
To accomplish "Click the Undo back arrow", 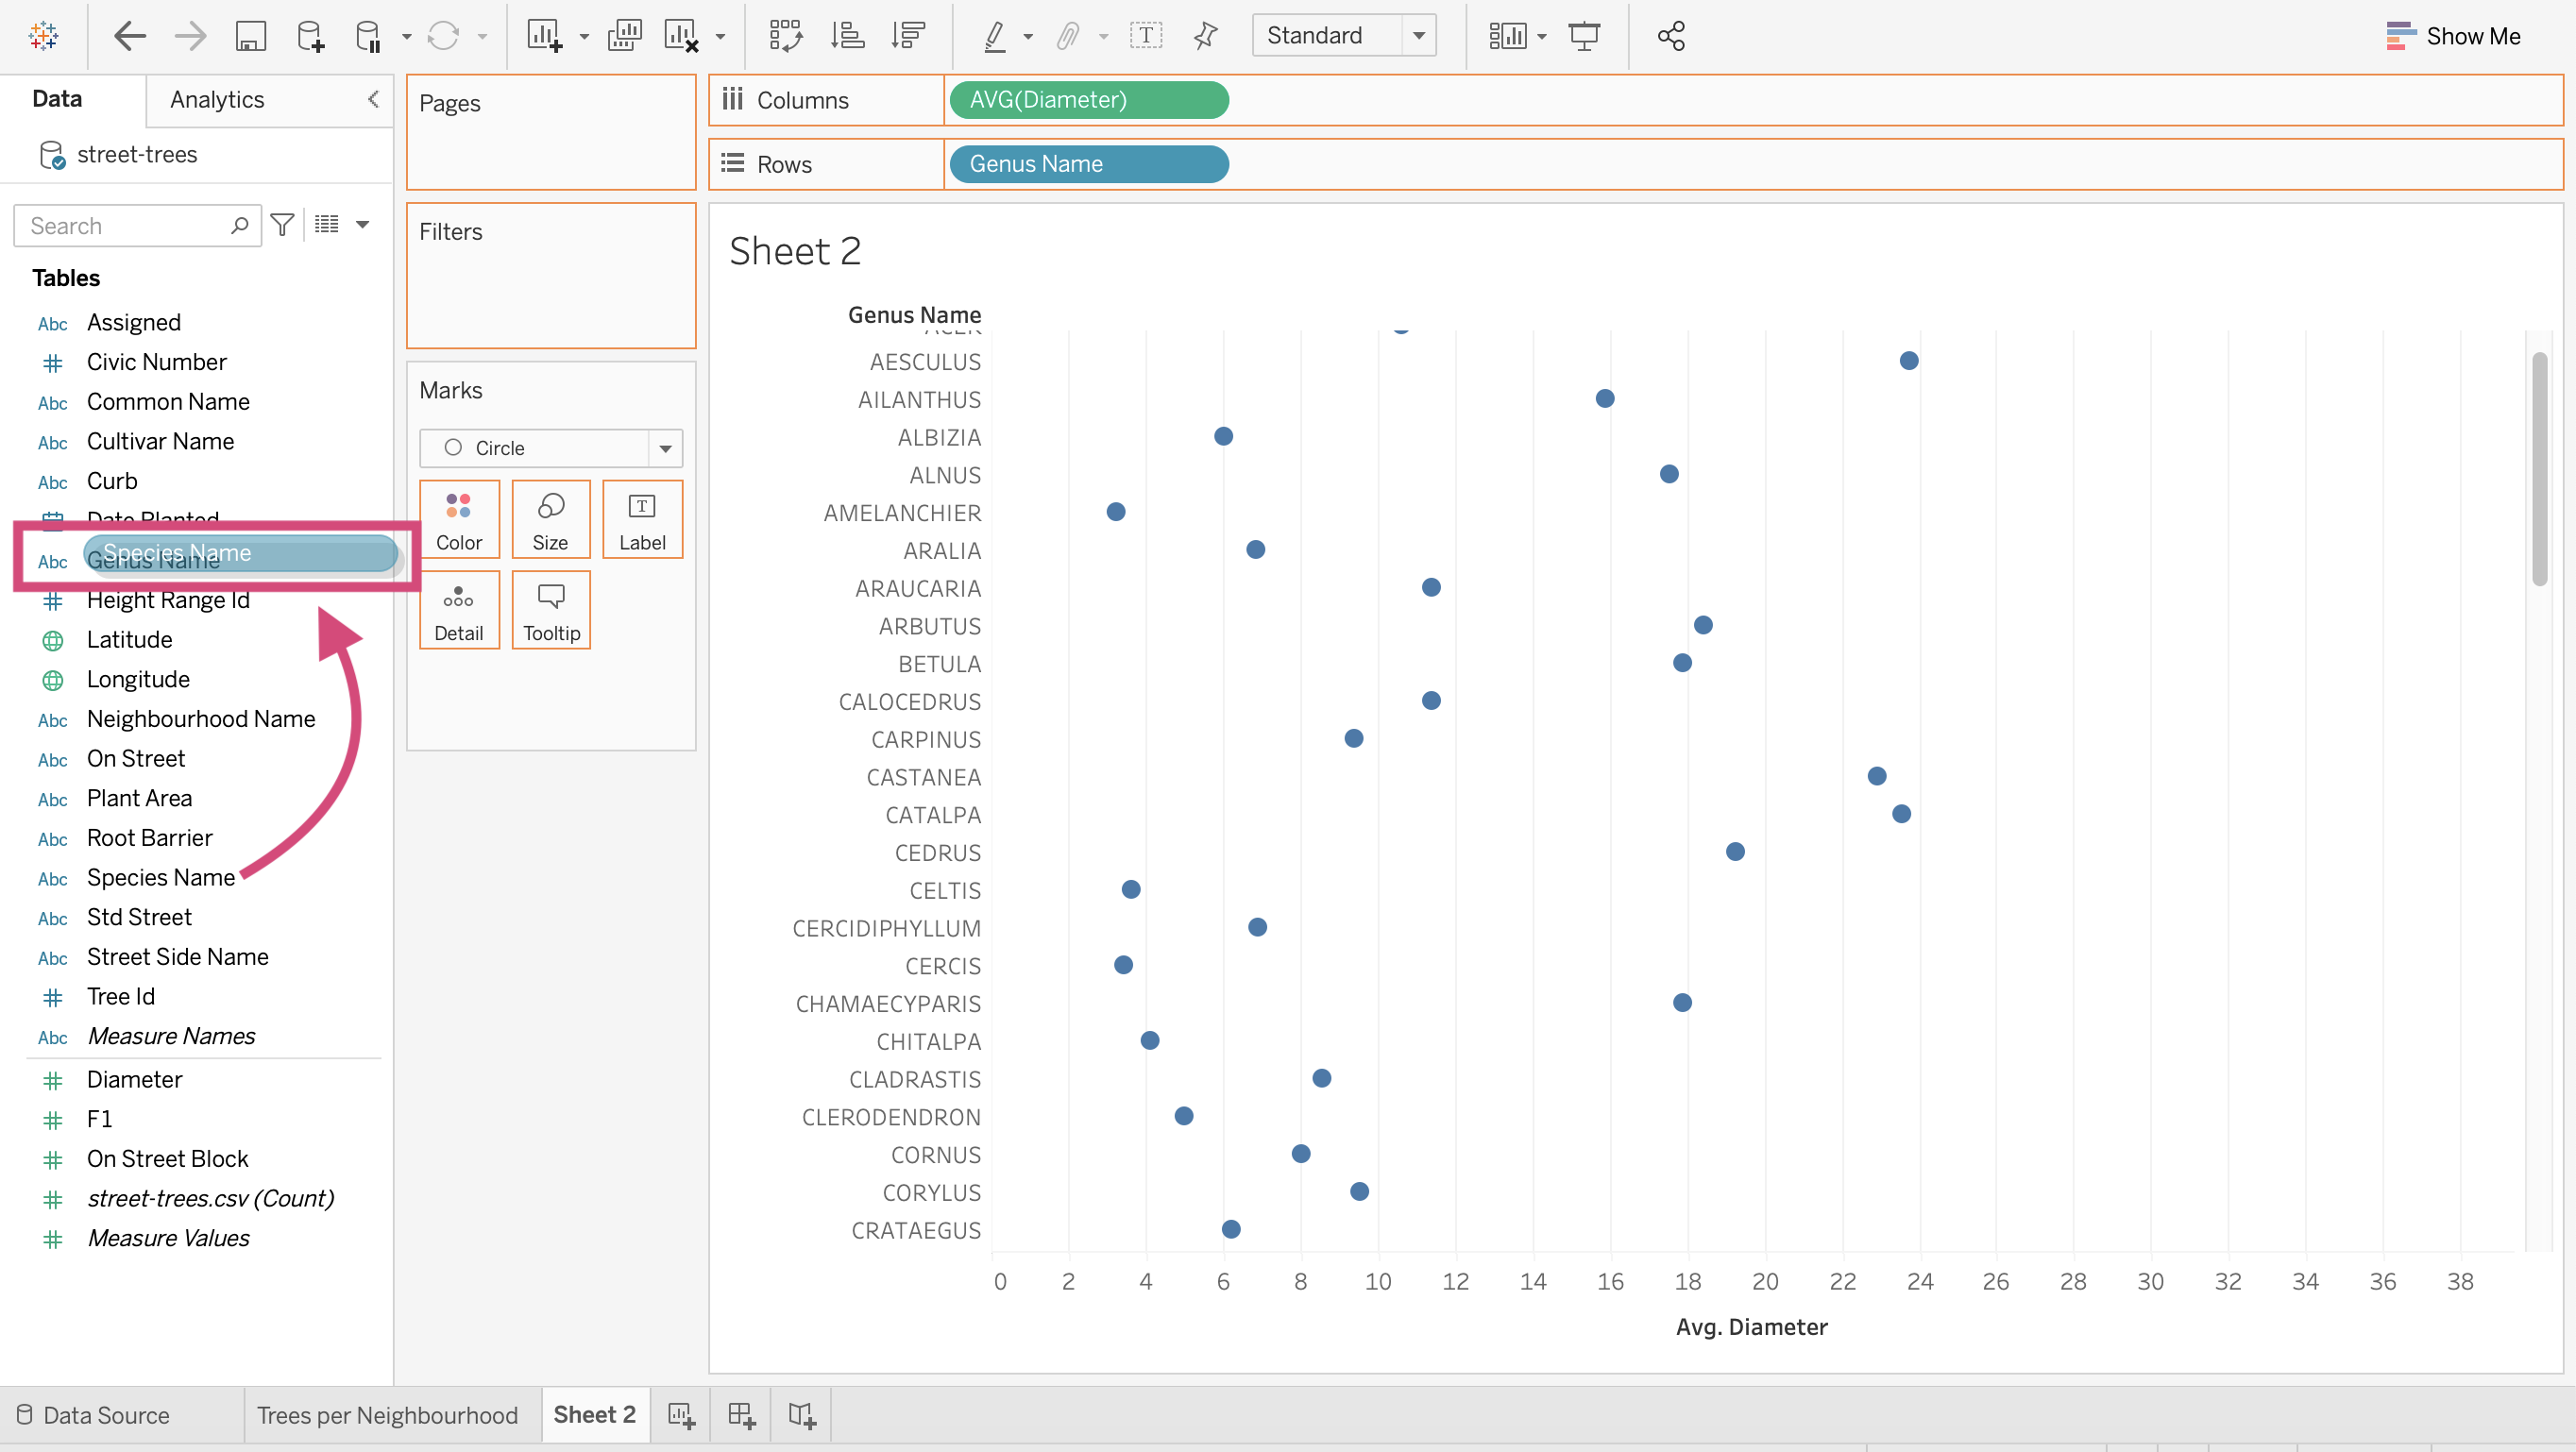I will (x=130, y=36).
